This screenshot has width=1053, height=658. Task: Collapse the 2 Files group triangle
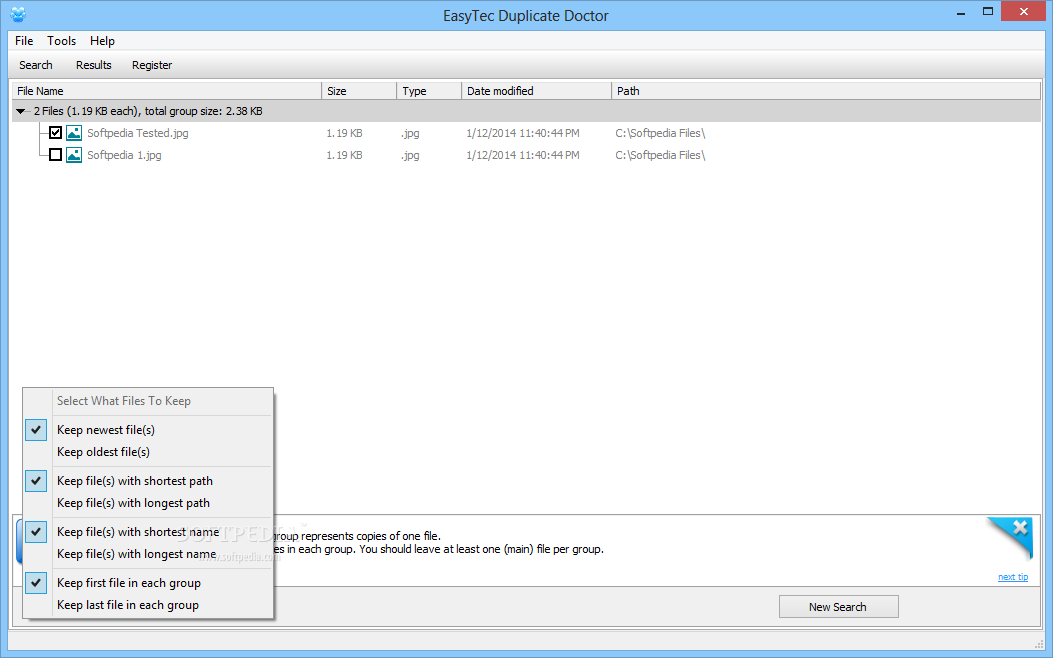tap(21, 111)
